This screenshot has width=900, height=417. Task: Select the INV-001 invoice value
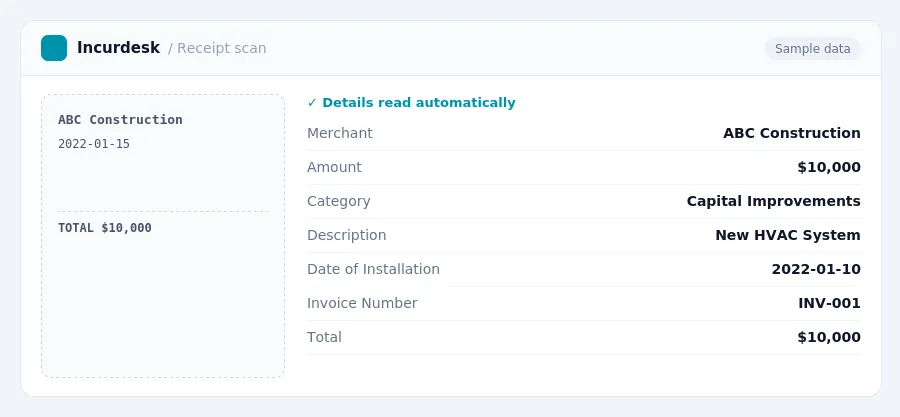click(x=829, y=303)
